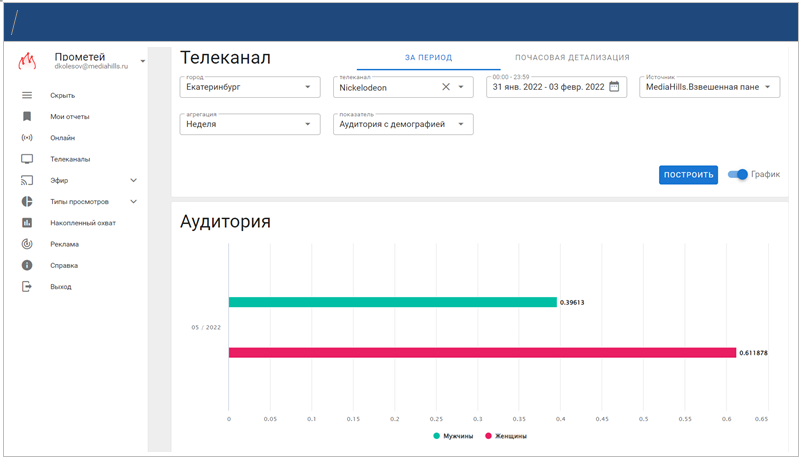799x459 pixels.
Task: Open the calendar date picker icon
Action: click(x=614, y=87)
